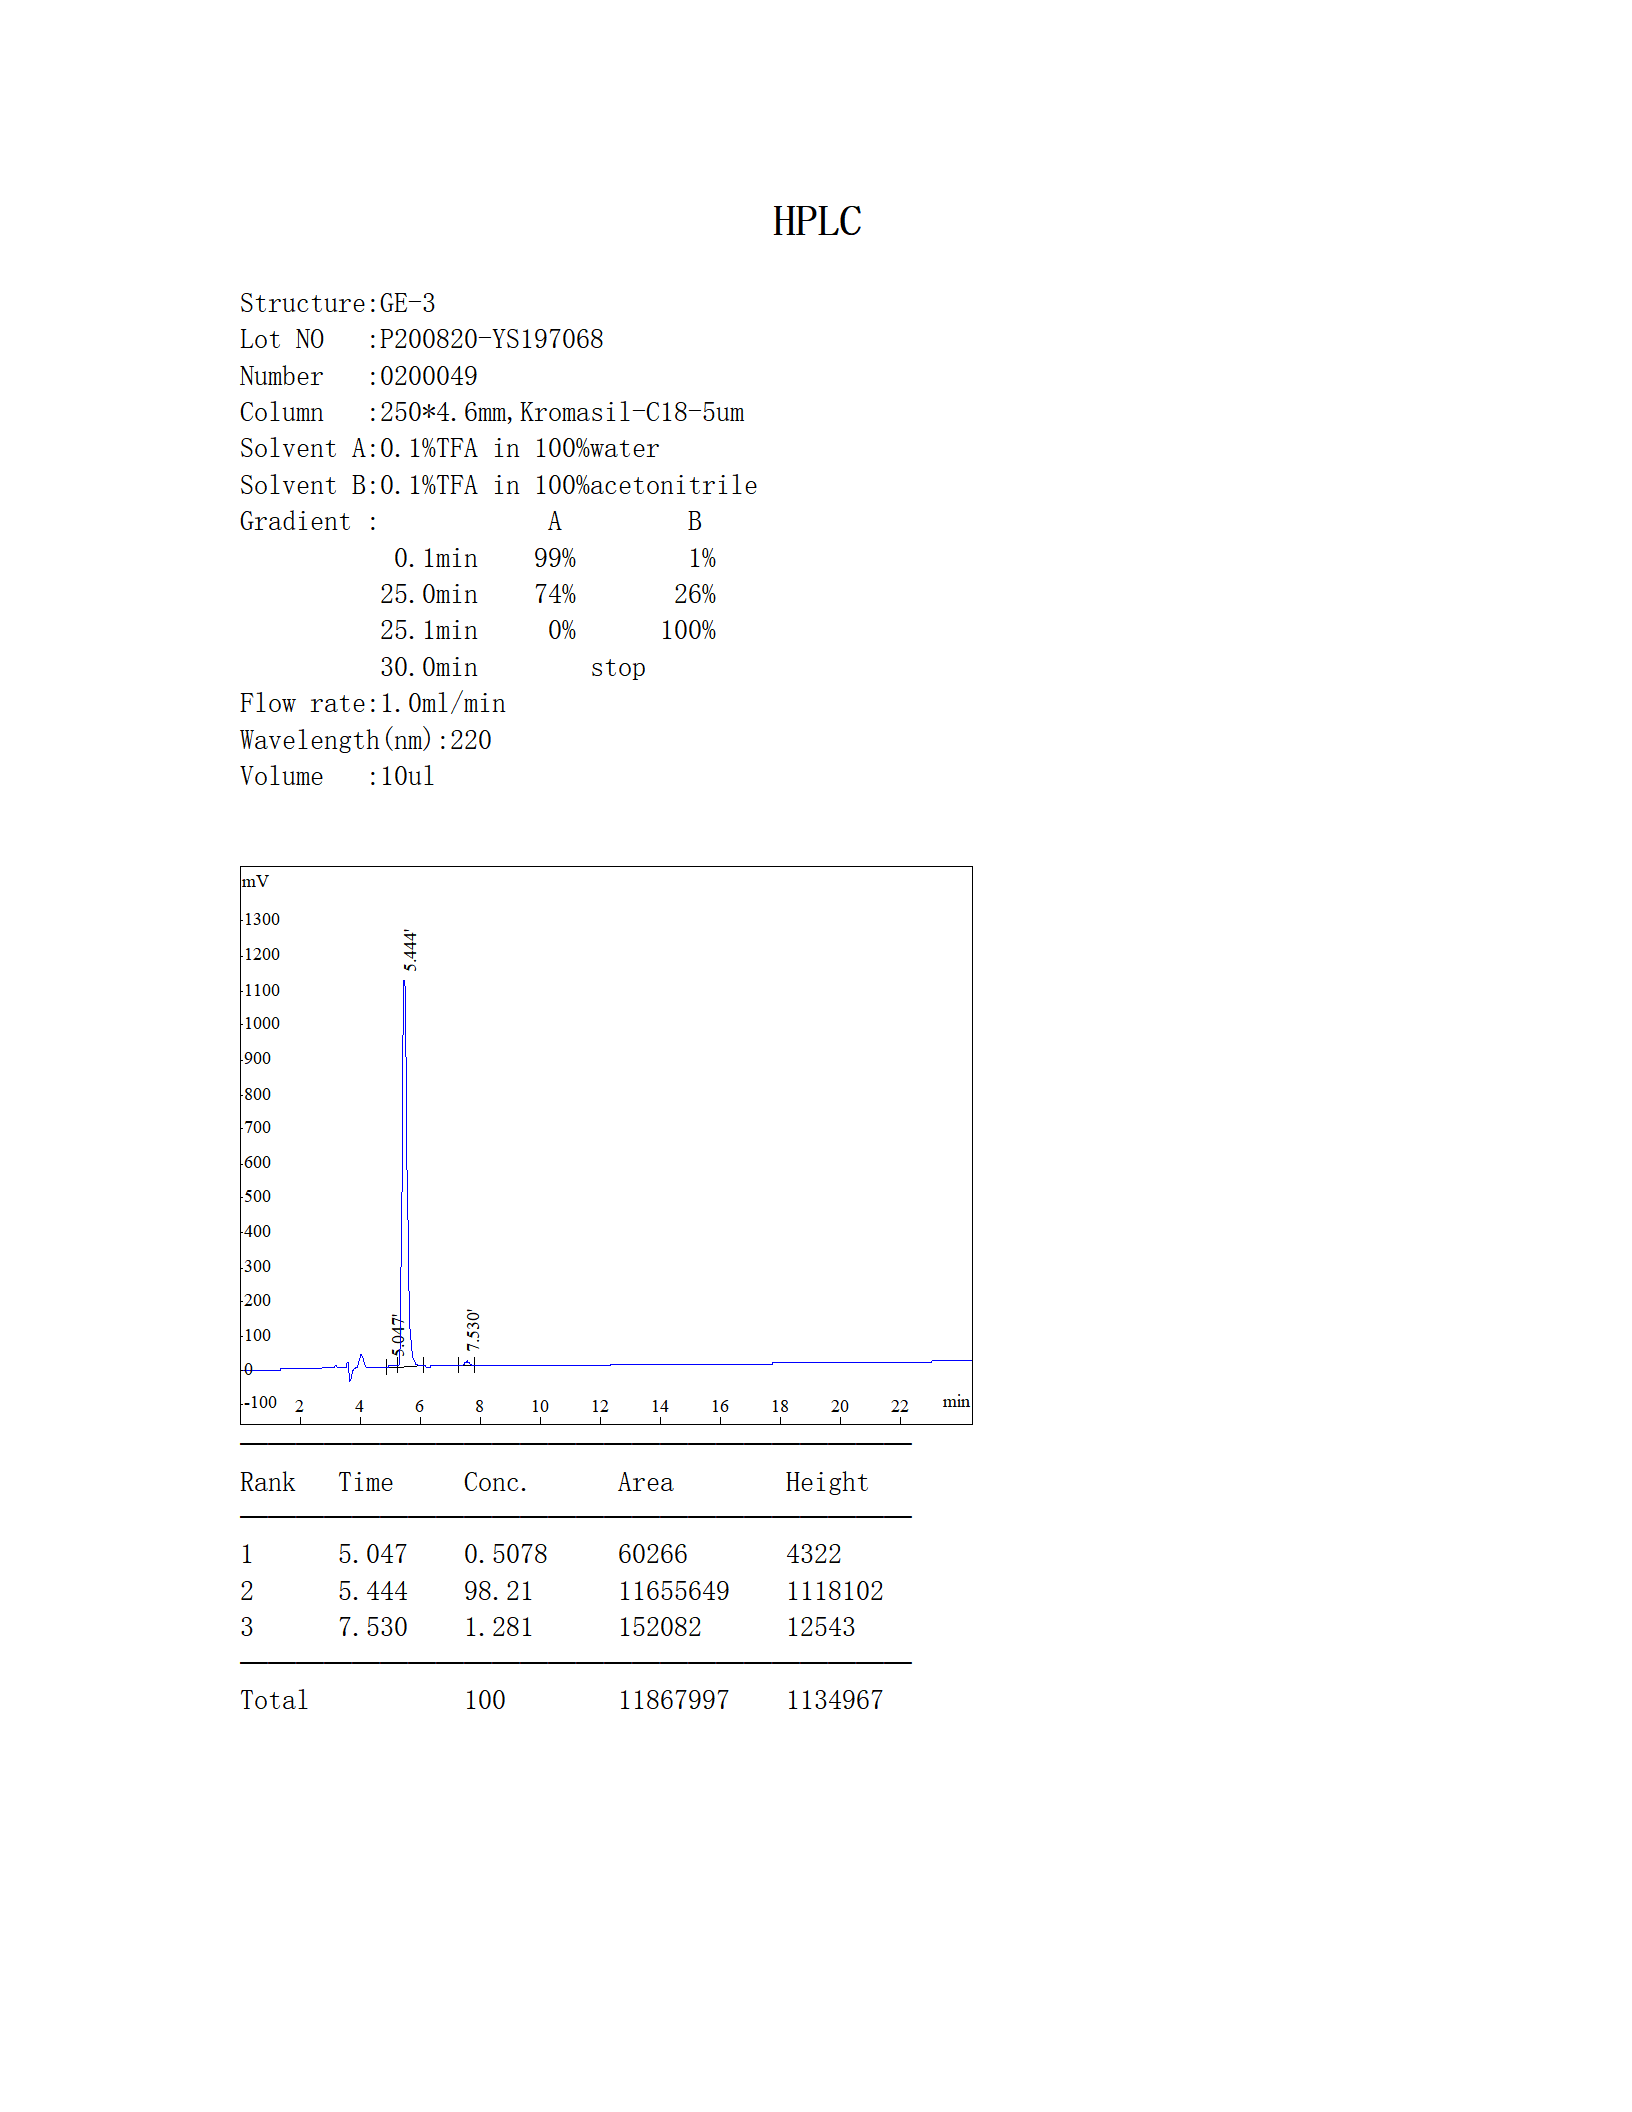Click Solvent B acetonitrile description
This screenshot has height=2112, width=1632.
tap(498, 485)
